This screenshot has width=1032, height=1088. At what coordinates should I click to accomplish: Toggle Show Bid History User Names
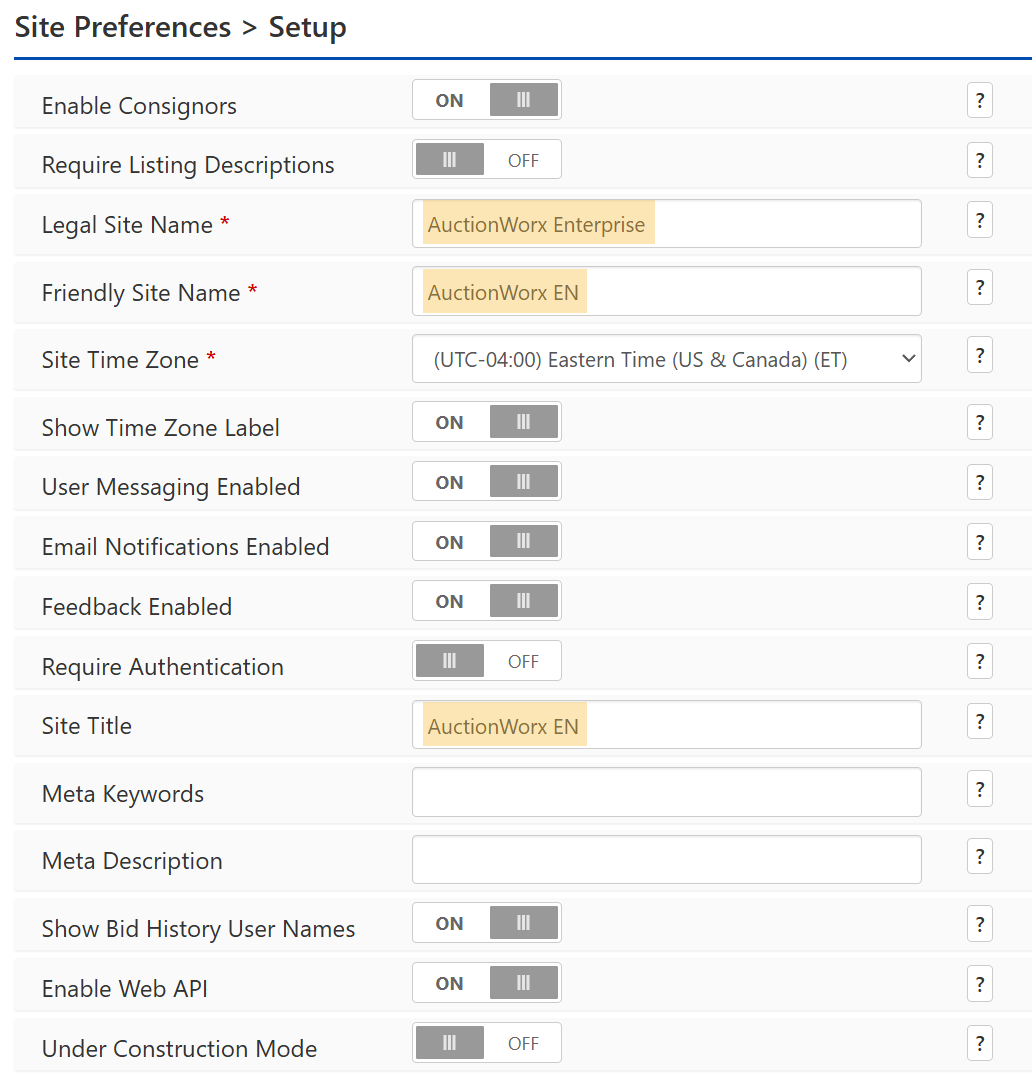pos(487,923)
